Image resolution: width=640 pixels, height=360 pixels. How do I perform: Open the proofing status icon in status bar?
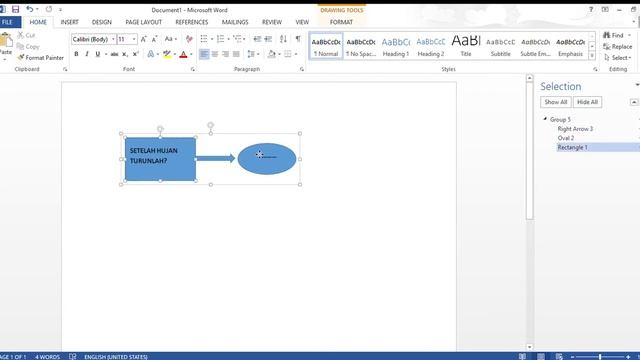point(73,356)
